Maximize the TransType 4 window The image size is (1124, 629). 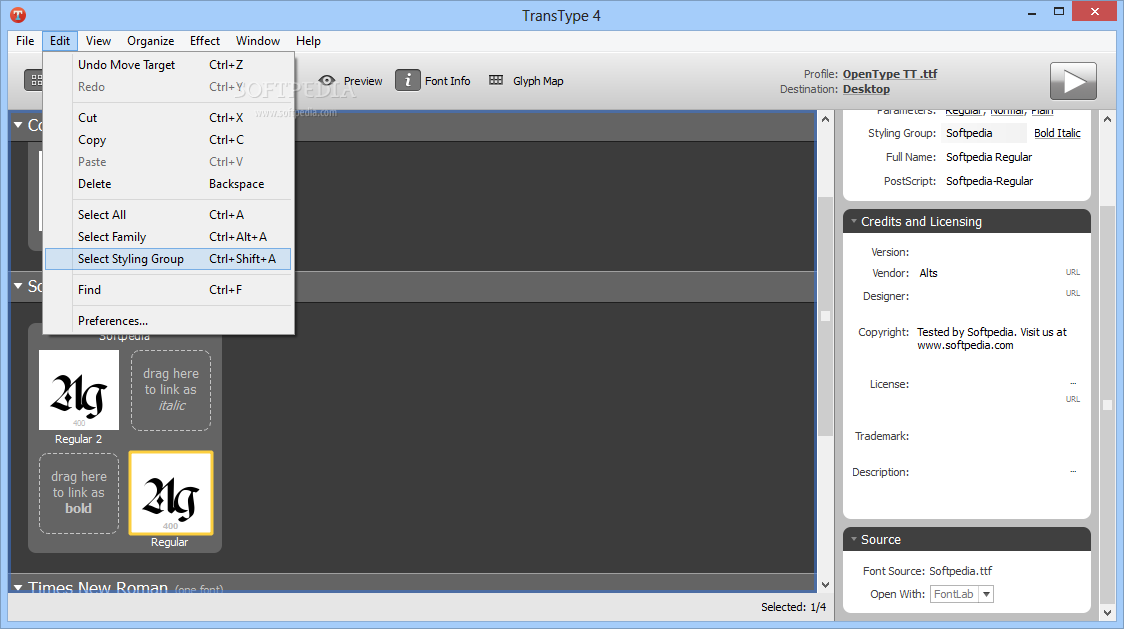tap(1059, 12)
